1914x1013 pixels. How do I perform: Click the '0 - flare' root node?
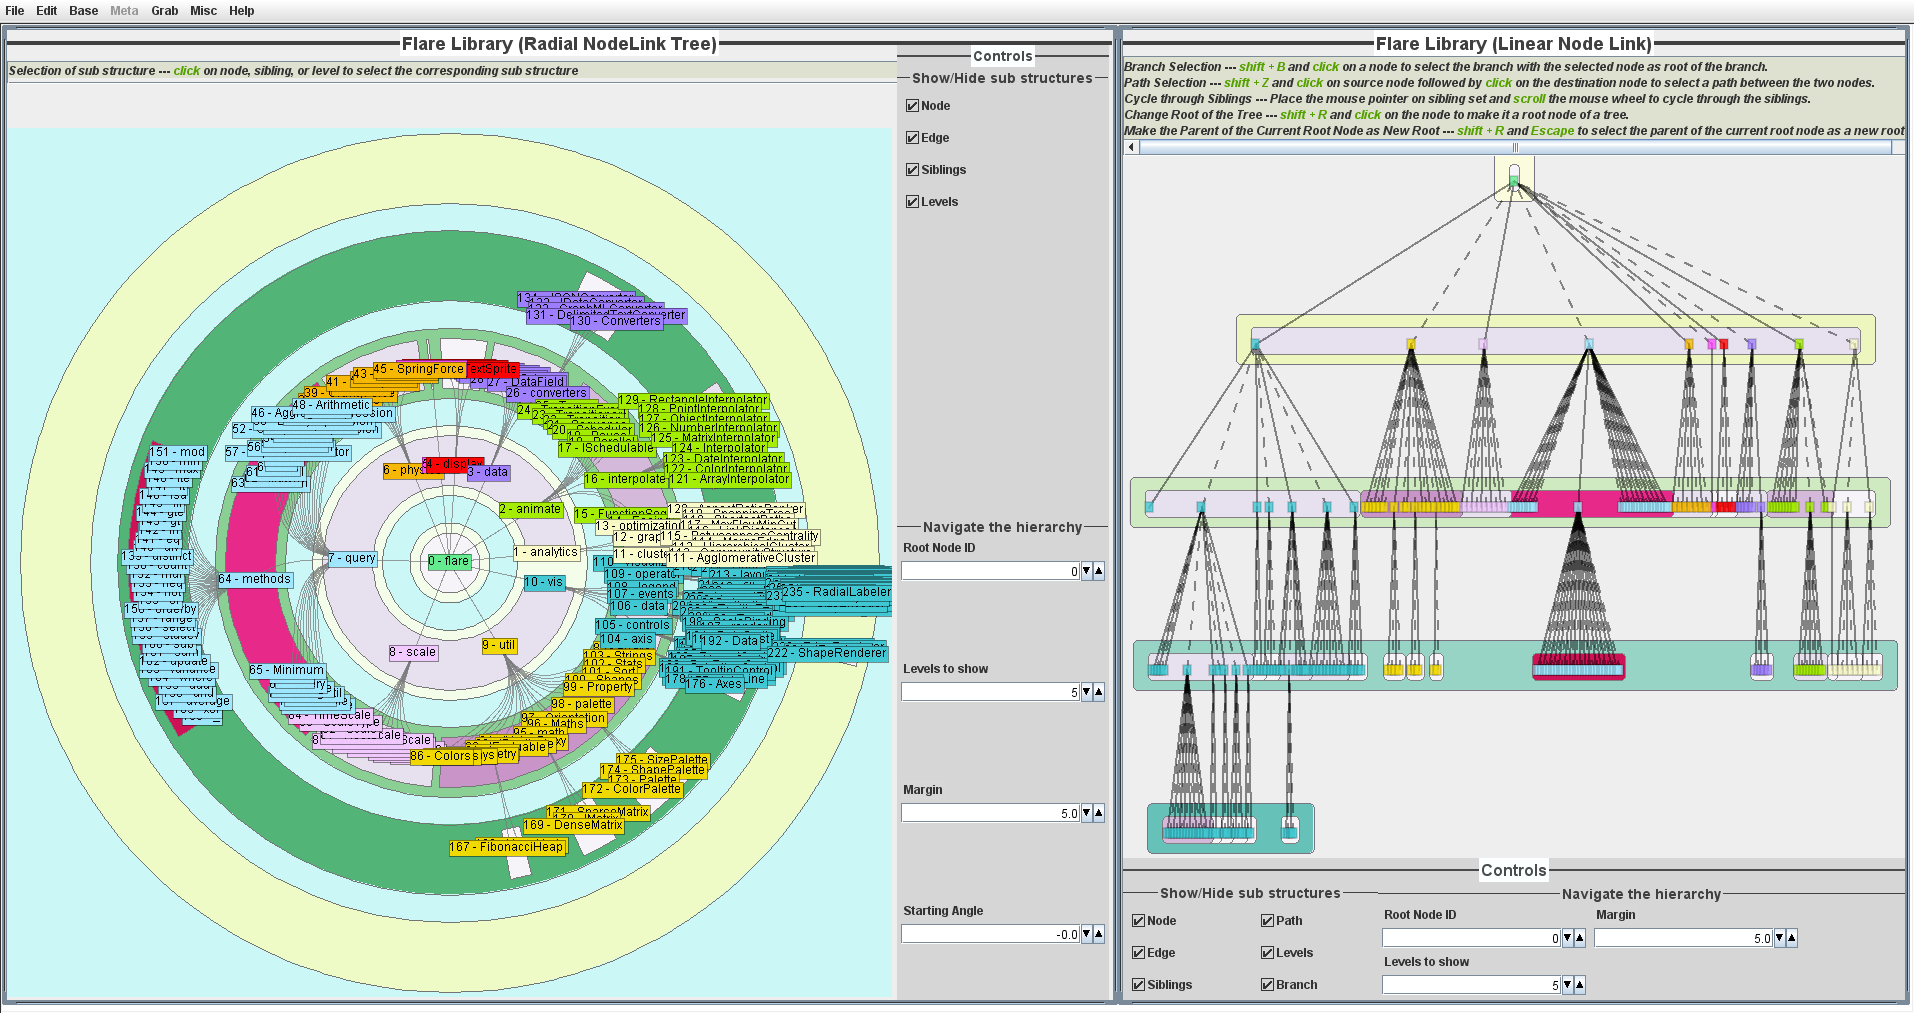point(449,561)
